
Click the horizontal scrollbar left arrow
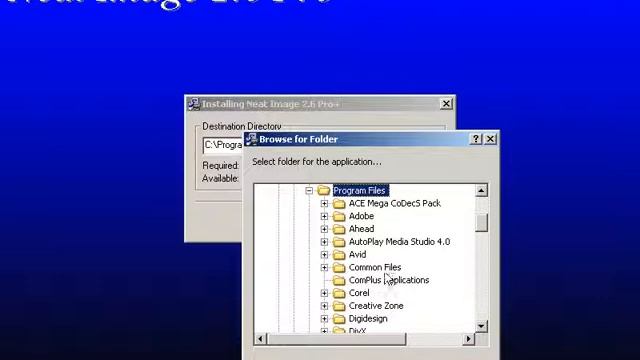[x=260, y=339]
